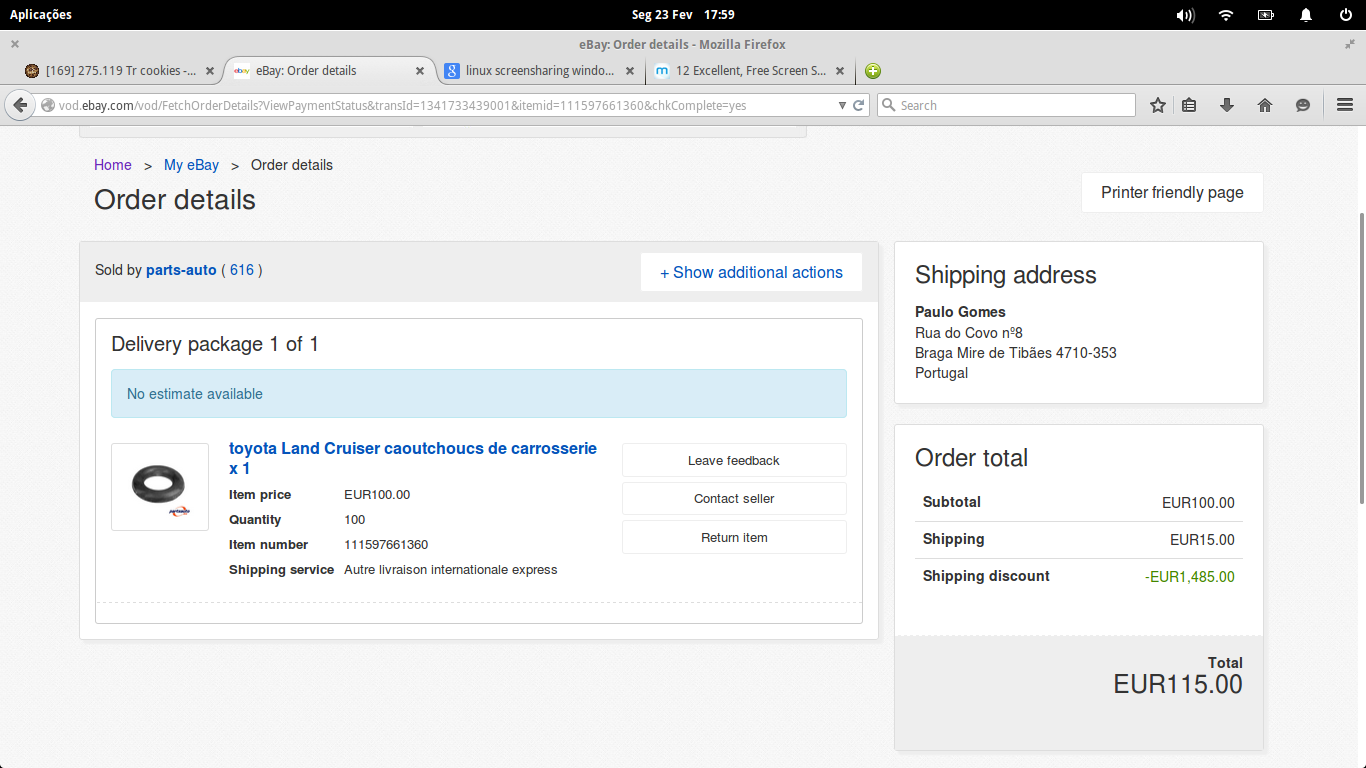
Task: Open the system volume indicator
Action: coord(1185,15)
